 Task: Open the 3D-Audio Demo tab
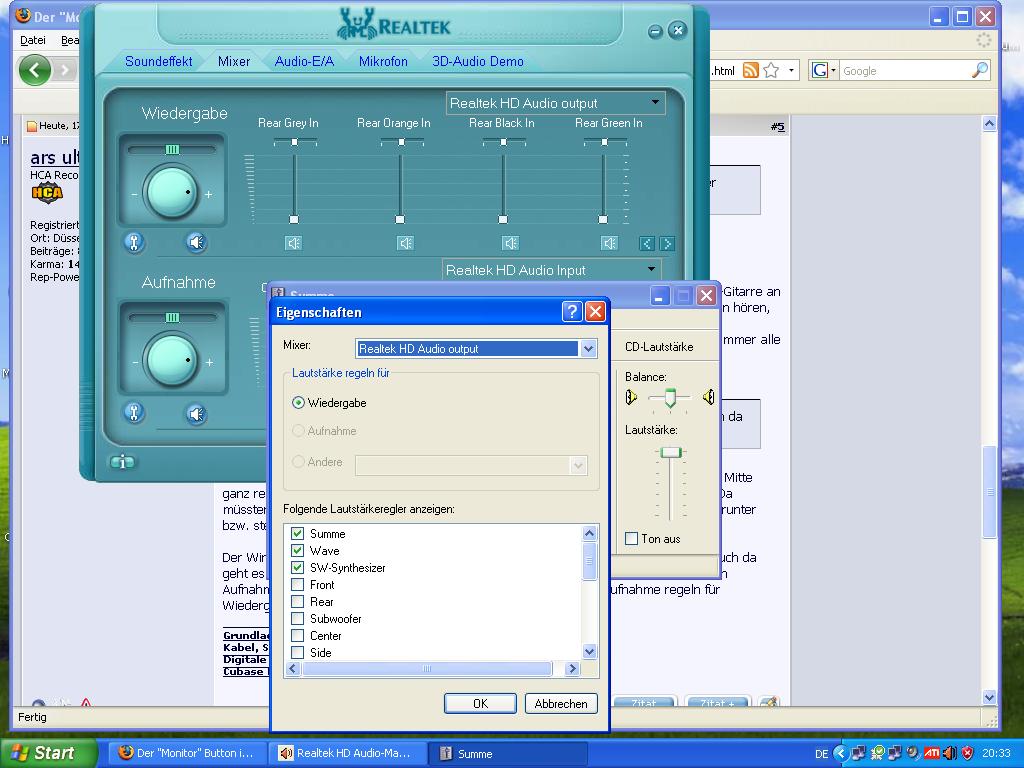[478, 61]
